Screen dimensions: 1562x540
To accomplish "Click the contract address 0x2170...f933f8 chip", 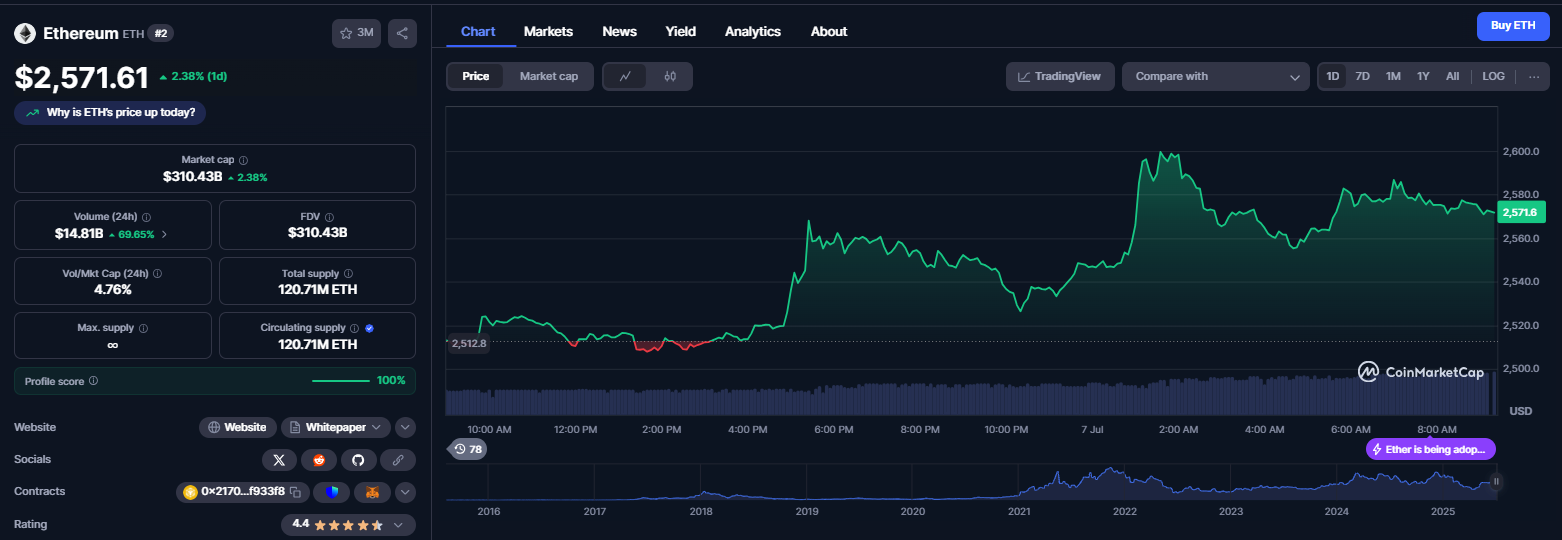I will coord(243,492).
